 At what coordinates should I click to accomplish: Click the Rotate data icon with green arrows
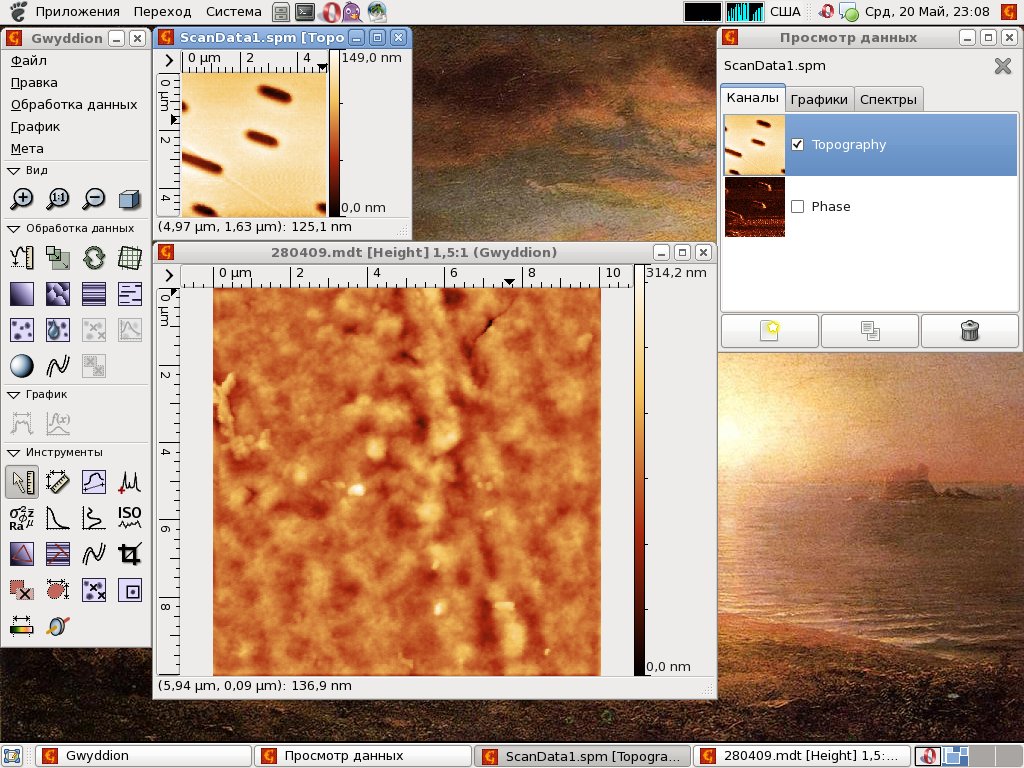click(x=93, y=257)
